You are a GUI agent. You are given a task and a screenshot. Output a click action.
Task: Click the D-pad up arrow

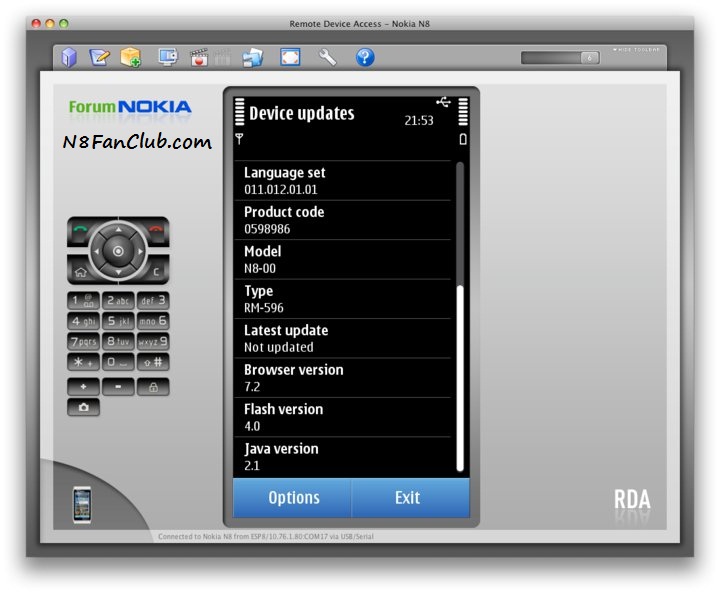[118, 229]
